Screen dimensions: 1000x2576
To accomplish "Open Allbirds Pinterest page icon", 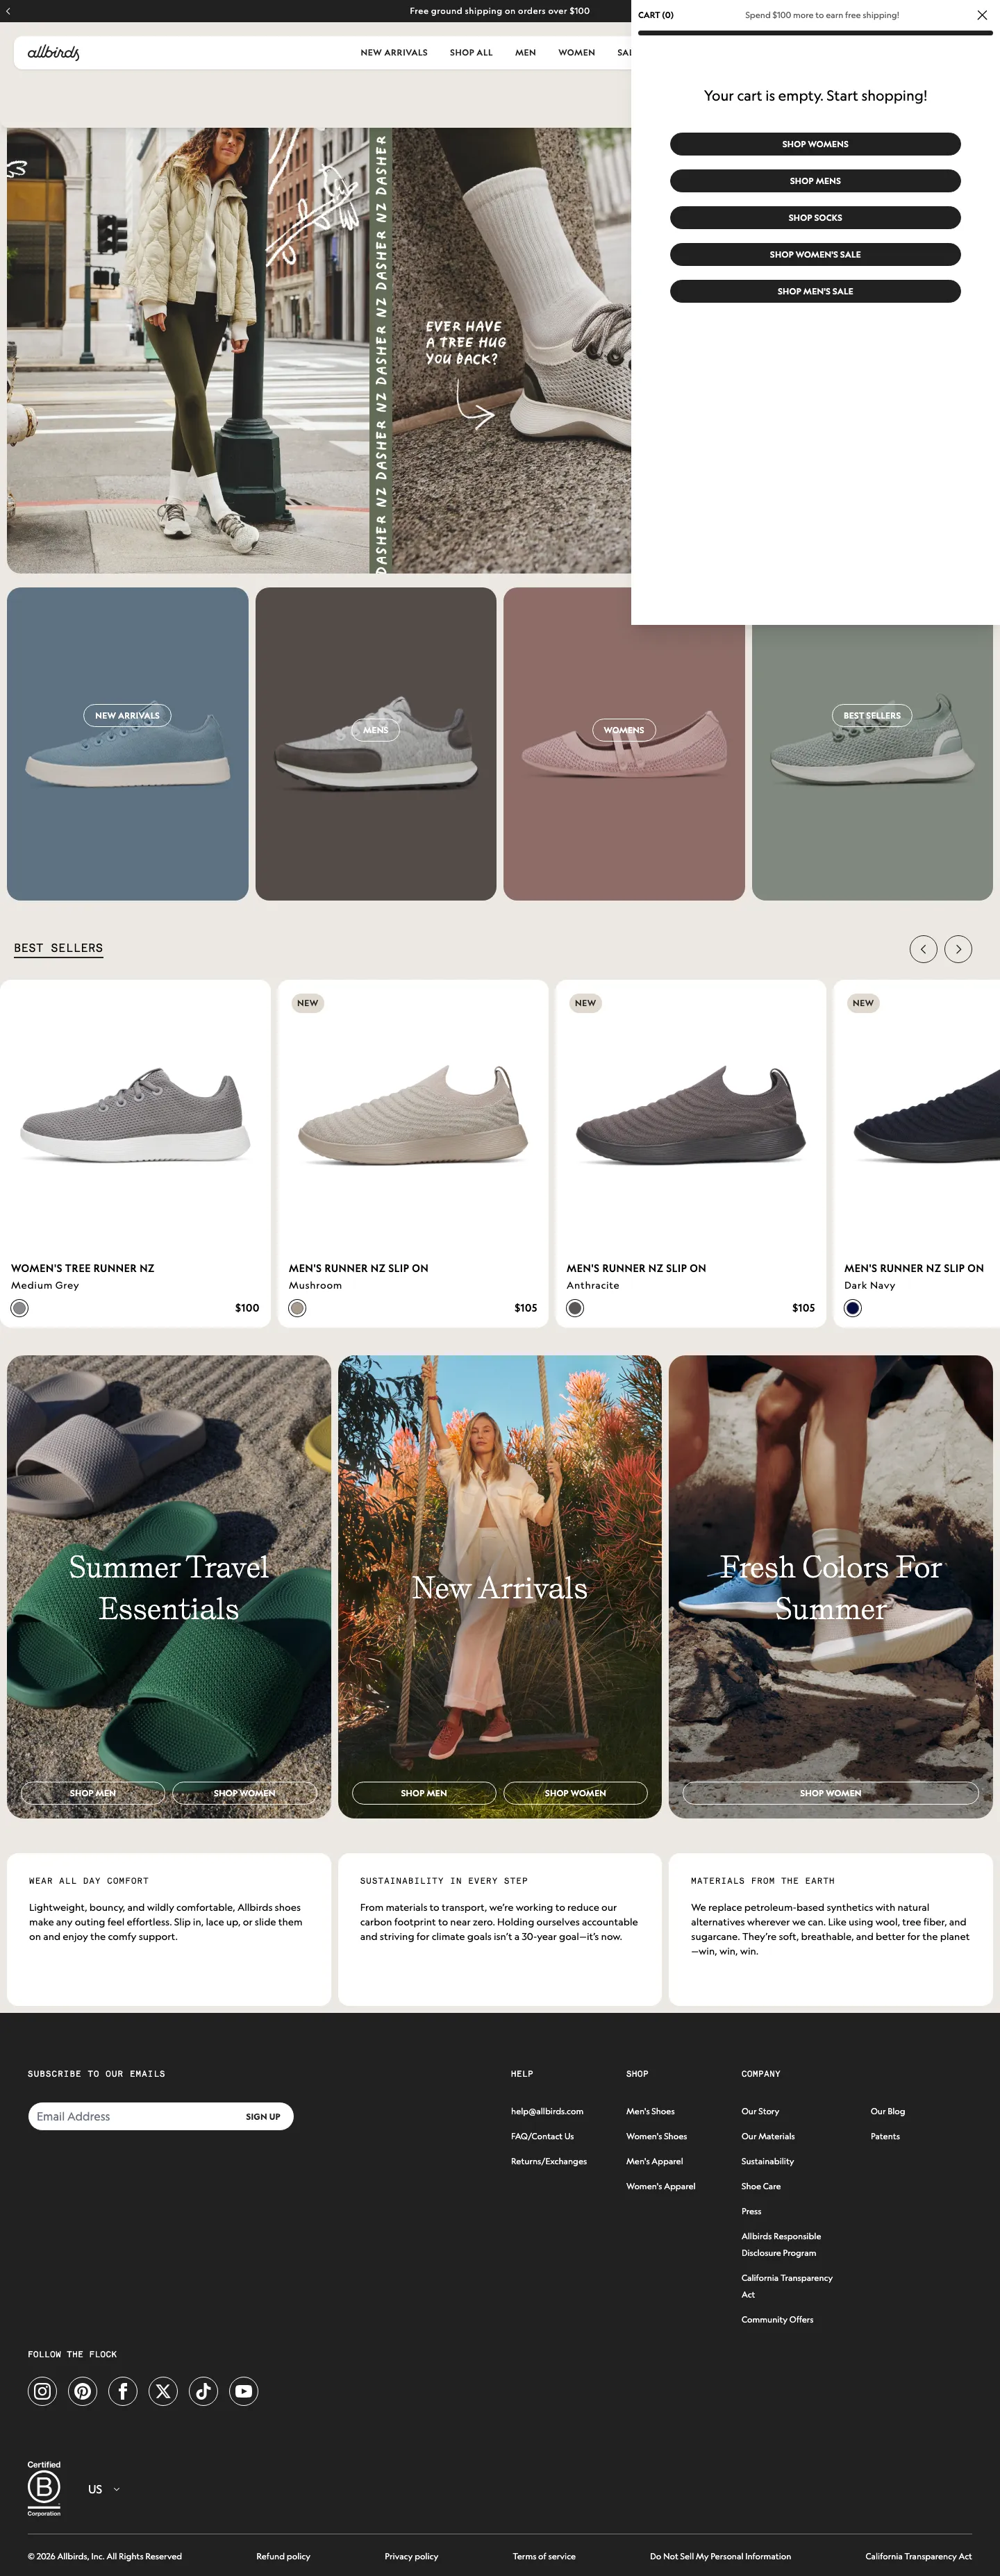I will [83, 2391].
